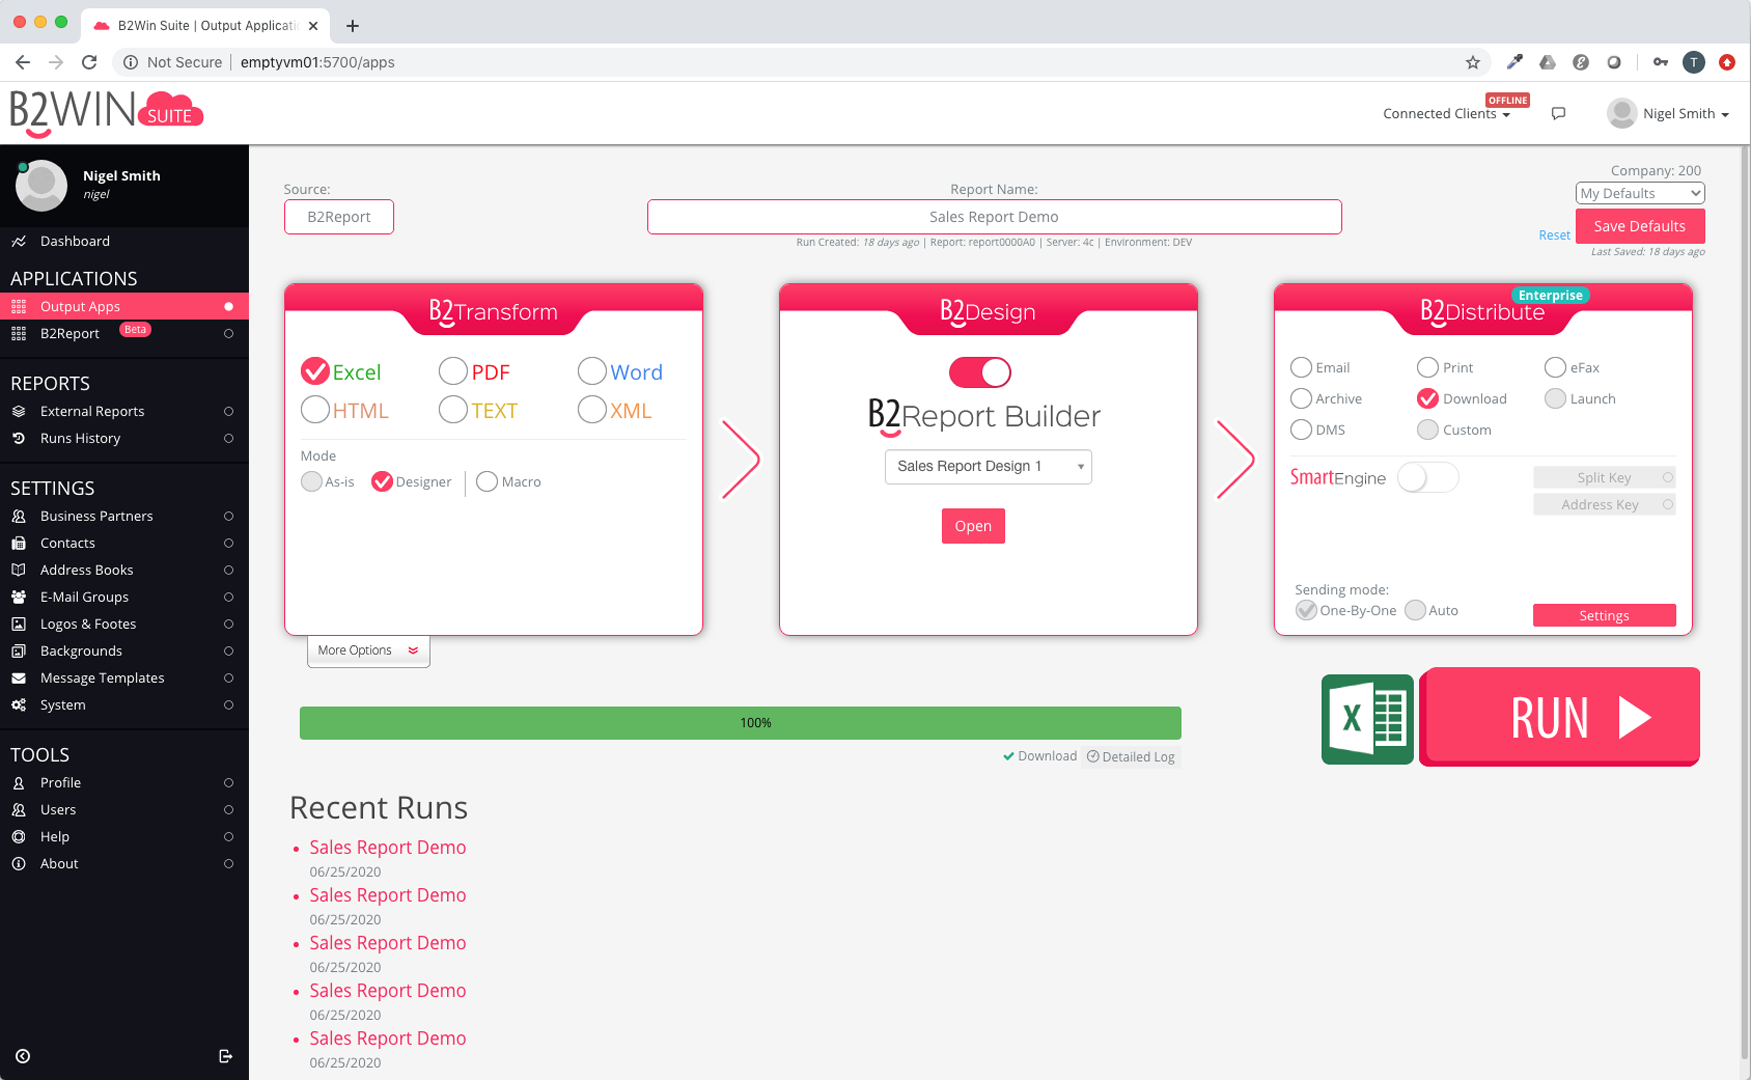Open B2Distribute Settings button

[x=1604, y=616]
